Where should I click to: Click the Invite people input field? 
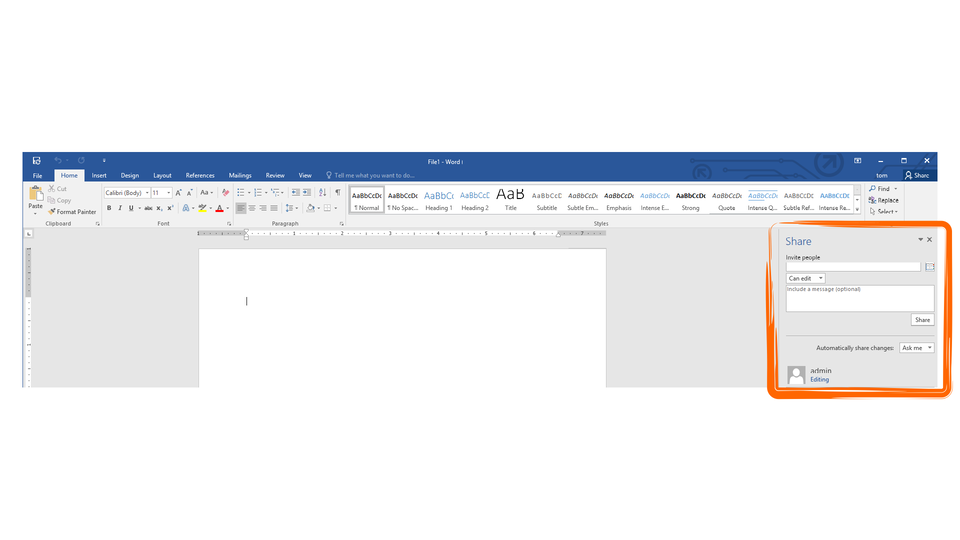click(x=853, y=267)
